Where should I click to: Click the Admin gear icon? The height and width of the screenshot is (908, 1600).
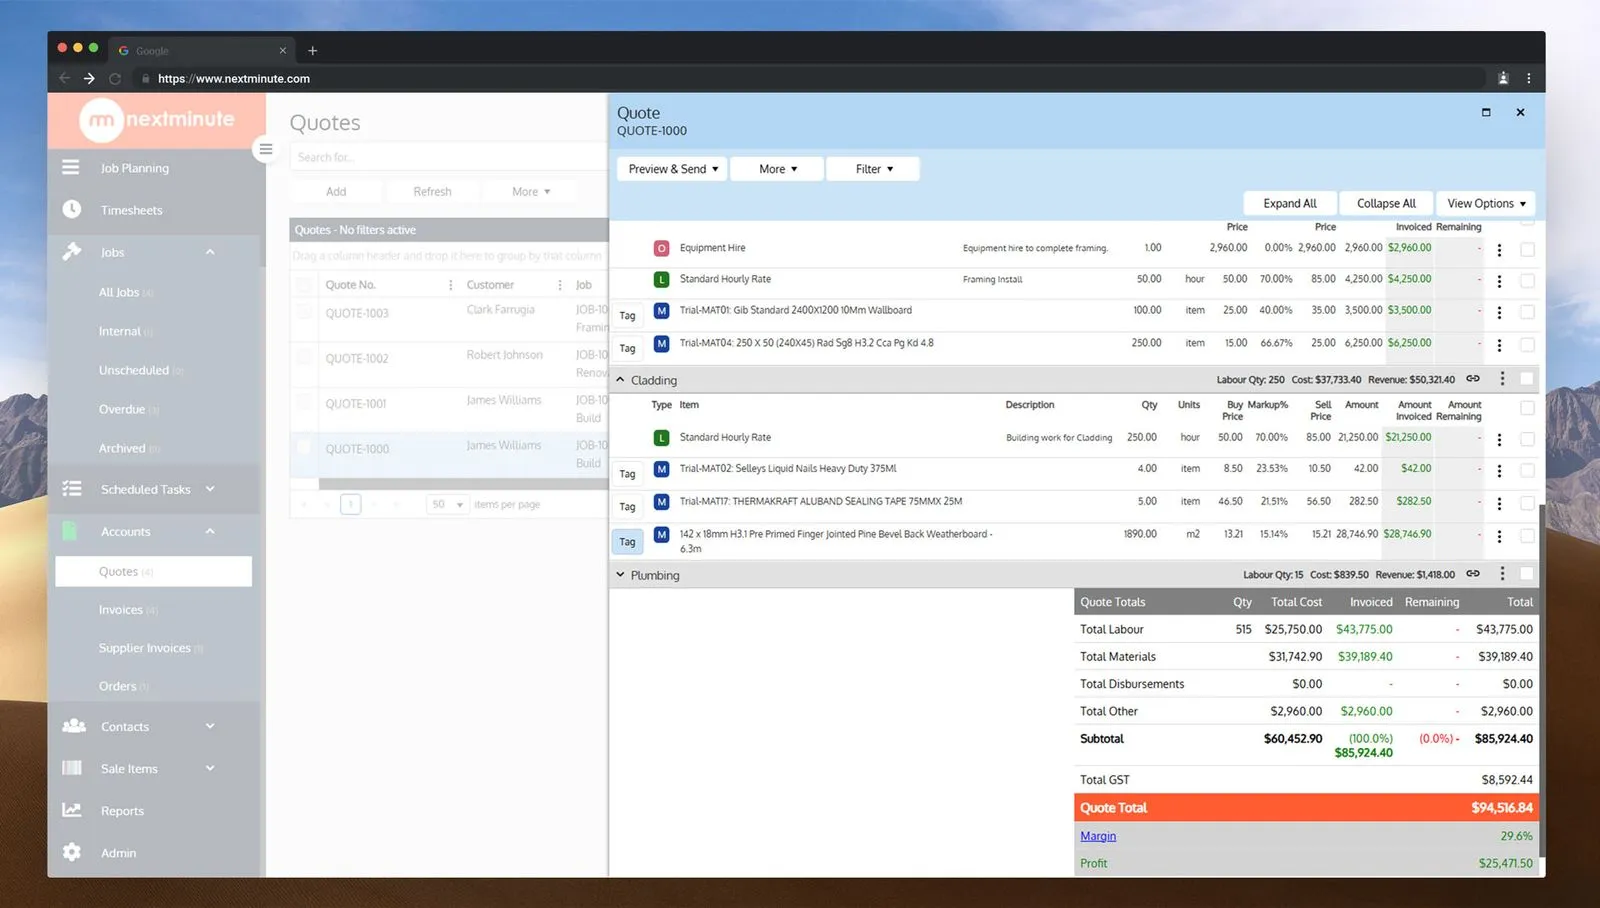71,852
